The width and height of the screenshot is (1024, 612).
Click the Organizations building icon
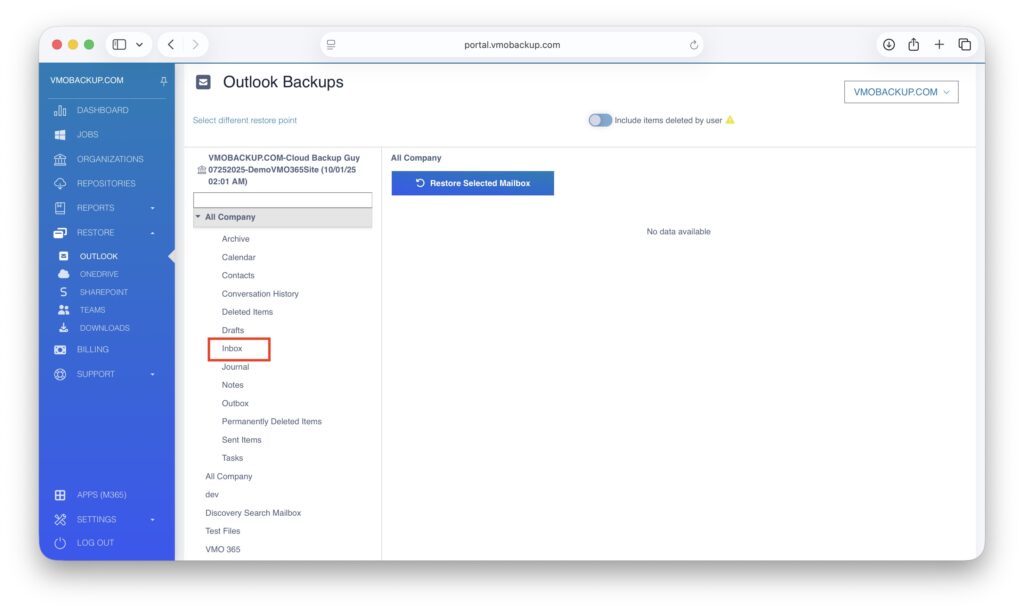(60, 159)
